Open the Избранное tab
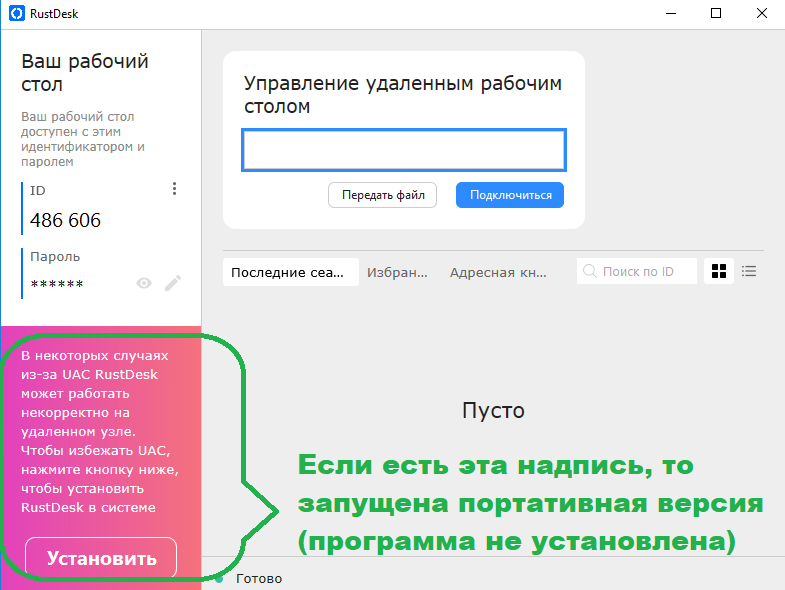The width and height of the screenshot is (785, 590). point(397,272)
